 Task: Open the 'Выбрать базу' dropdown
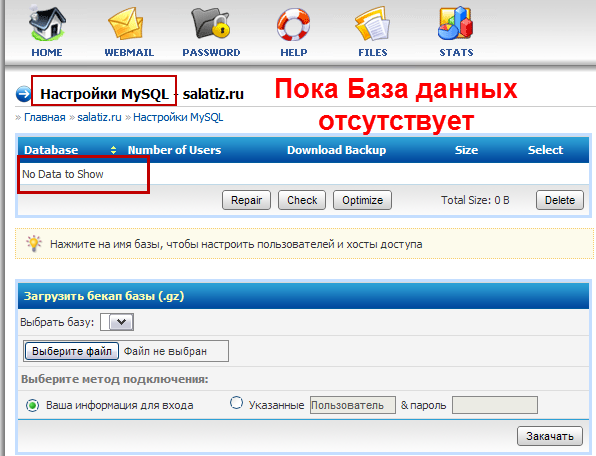(x=117, y=322)
